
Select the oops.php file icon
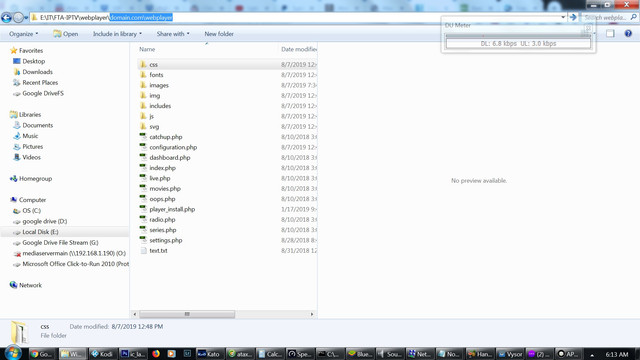143,199
